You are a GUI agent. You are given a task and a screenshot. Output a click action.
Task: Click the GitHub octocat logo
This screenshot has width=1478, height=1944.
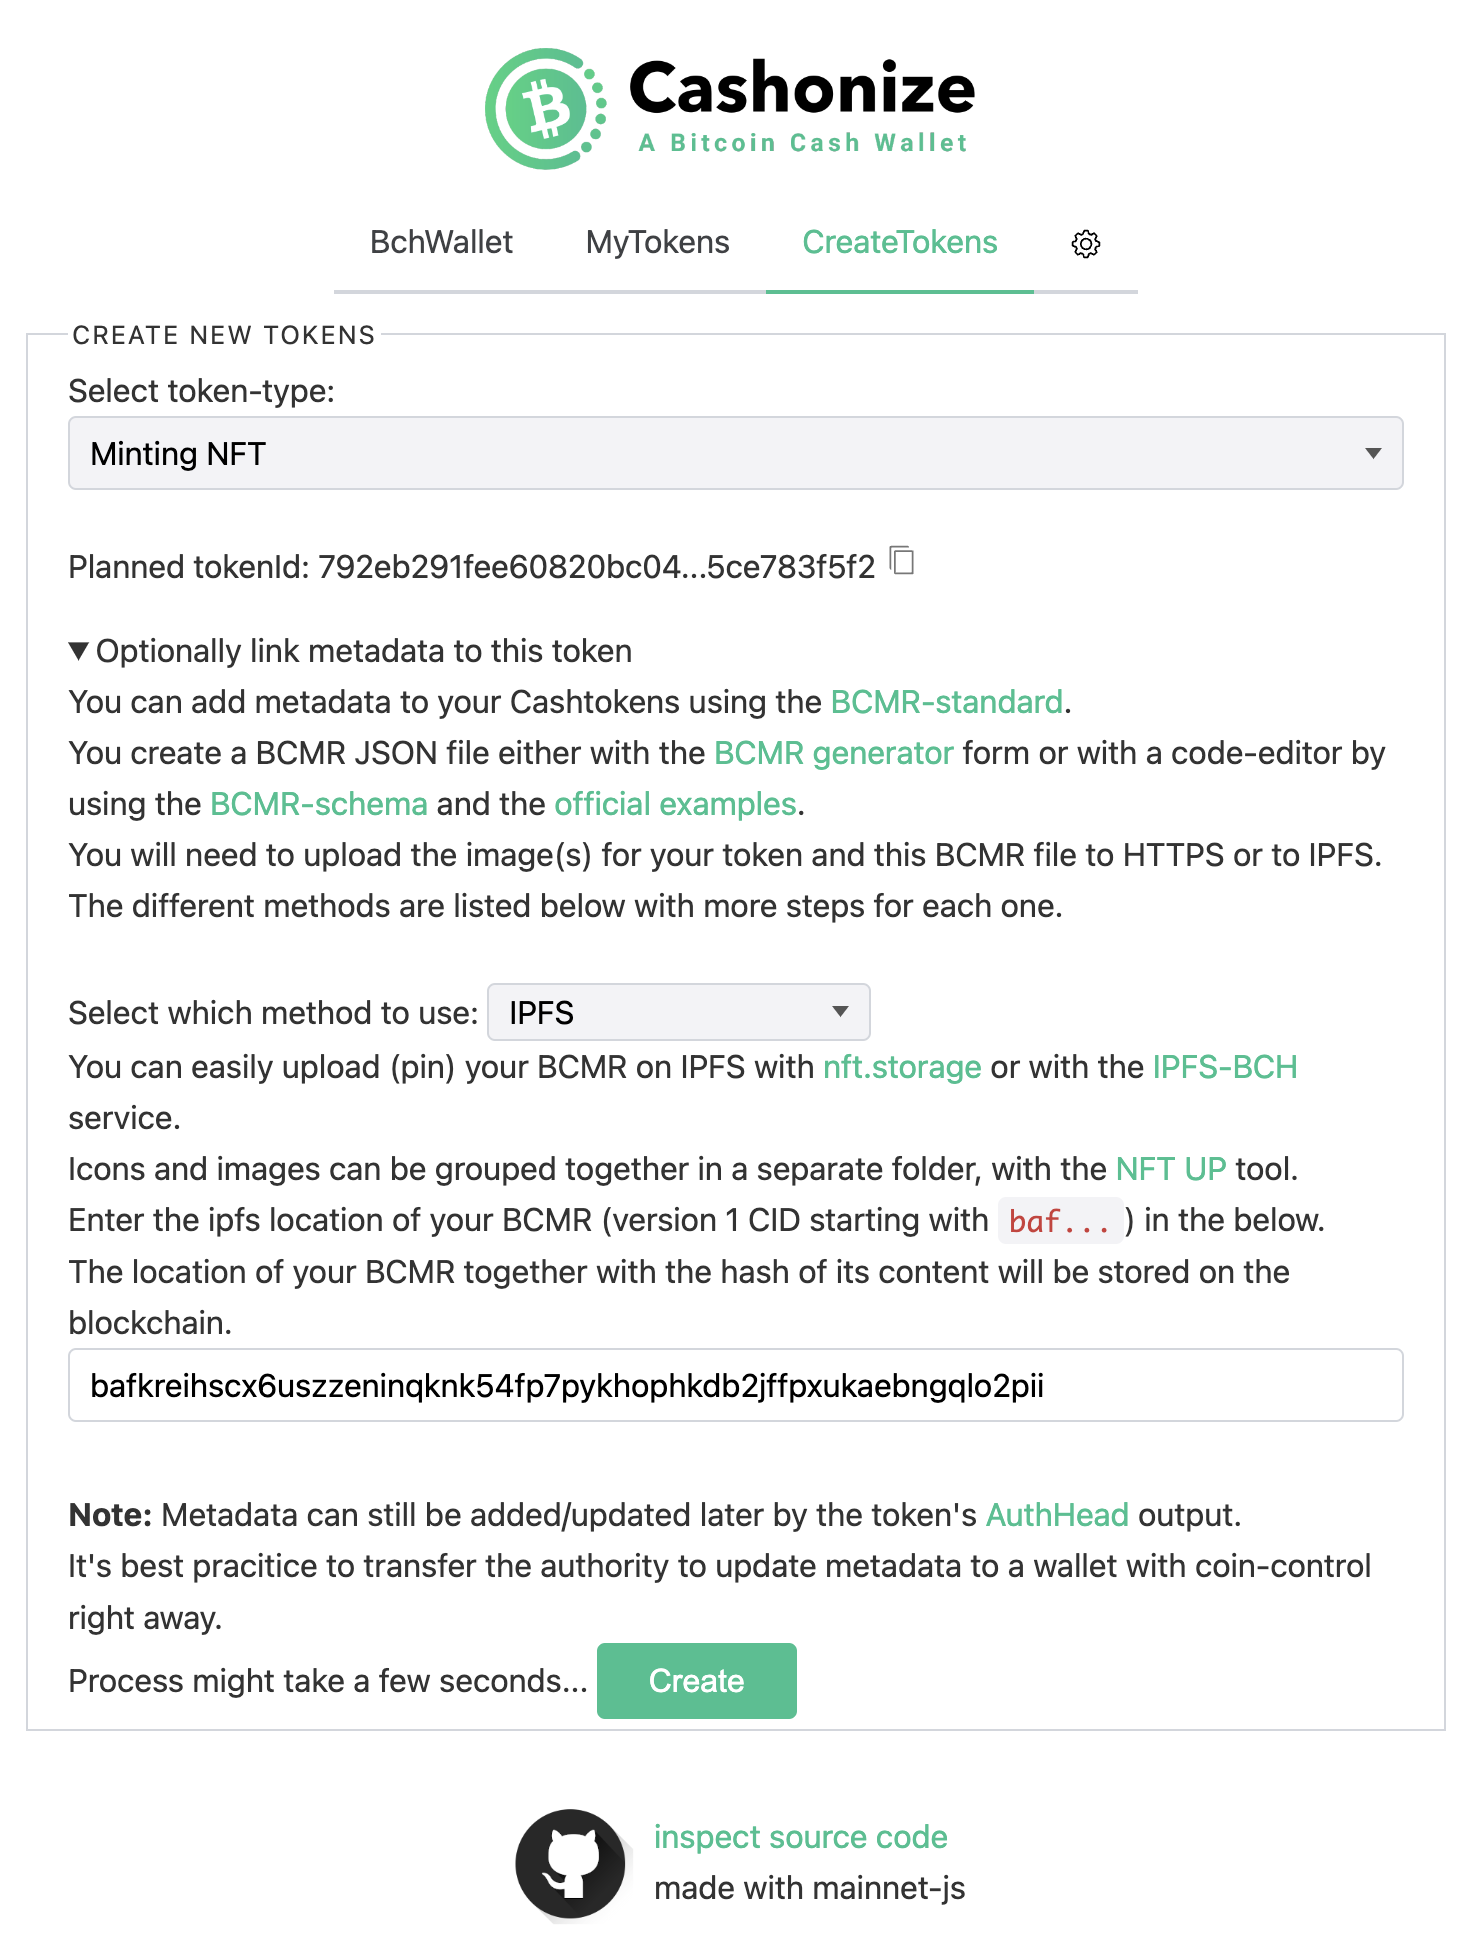(x=570, y=1863)
